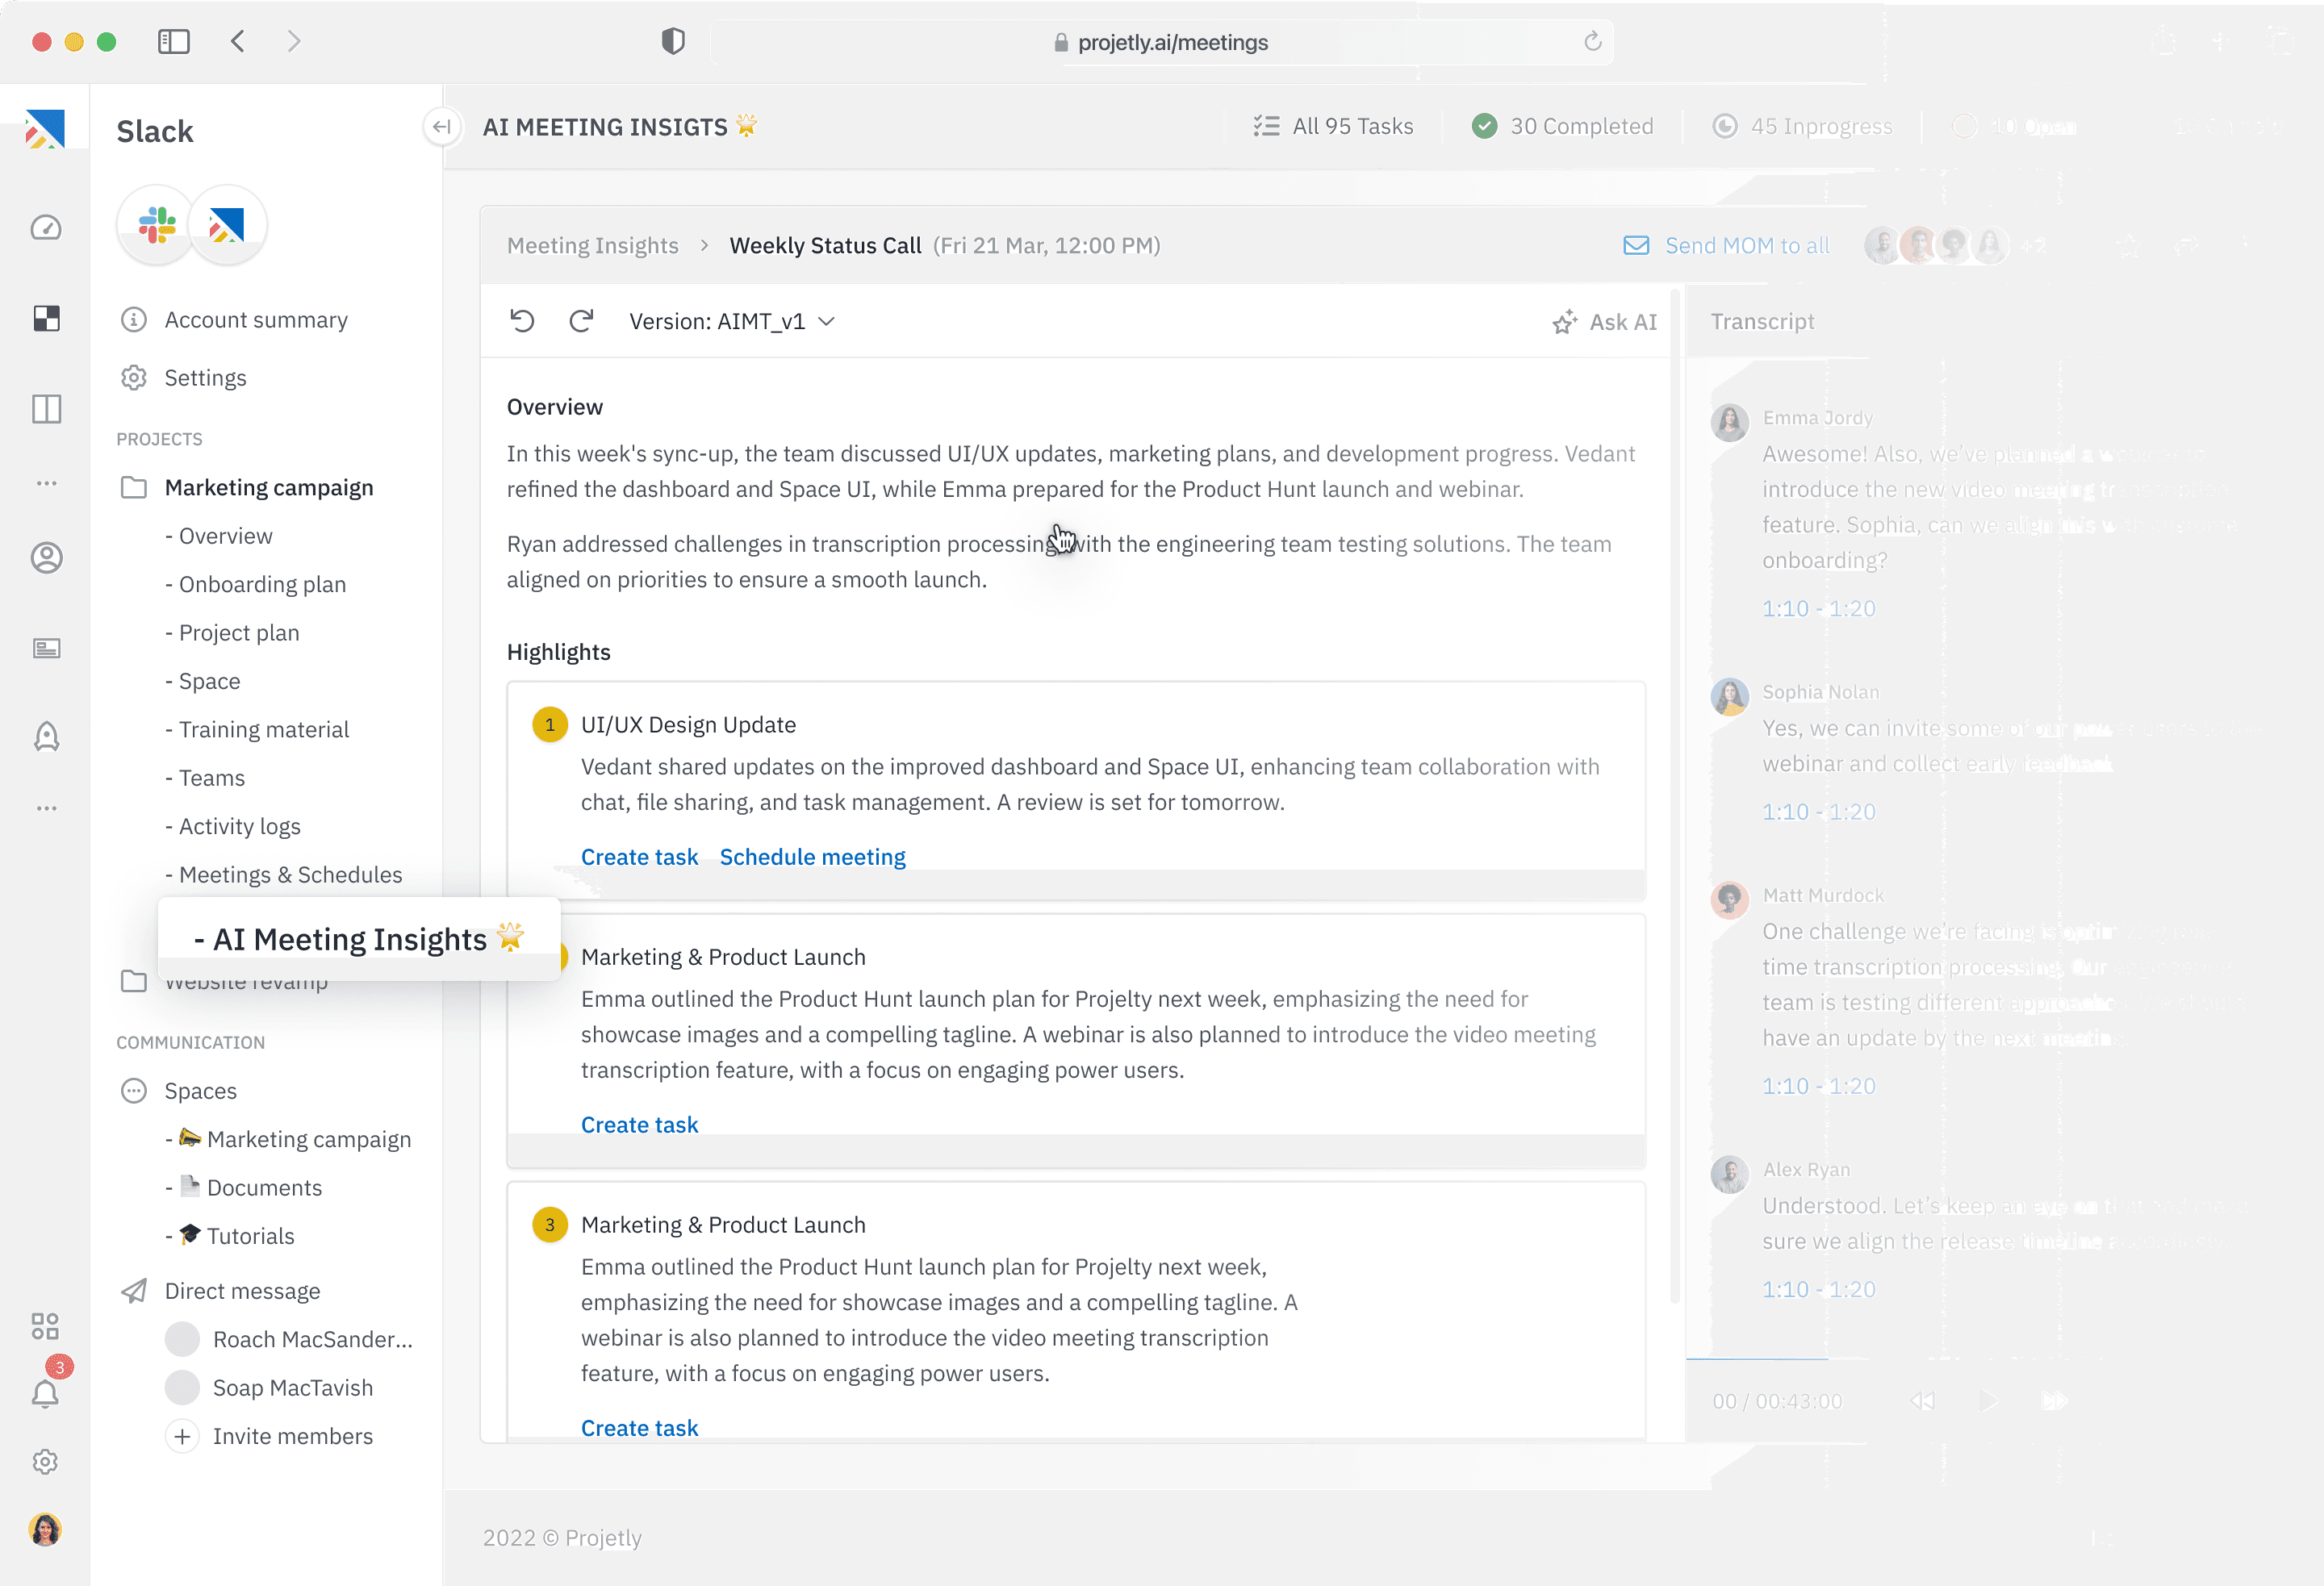This screenshot has width=2324, height=1586.
Task: Open Onboarding plan in sidebar
Action: click(x=262, y=584)
